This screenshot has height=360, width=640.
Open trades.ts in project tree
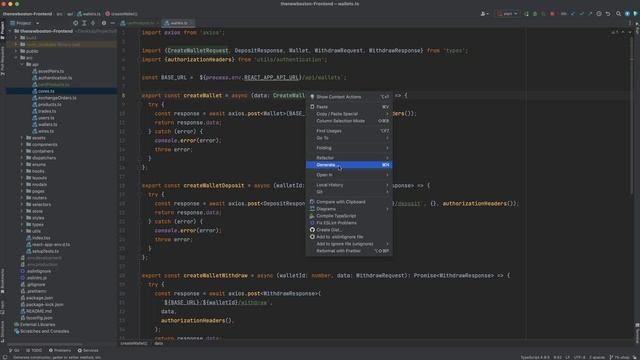[44, 111]
